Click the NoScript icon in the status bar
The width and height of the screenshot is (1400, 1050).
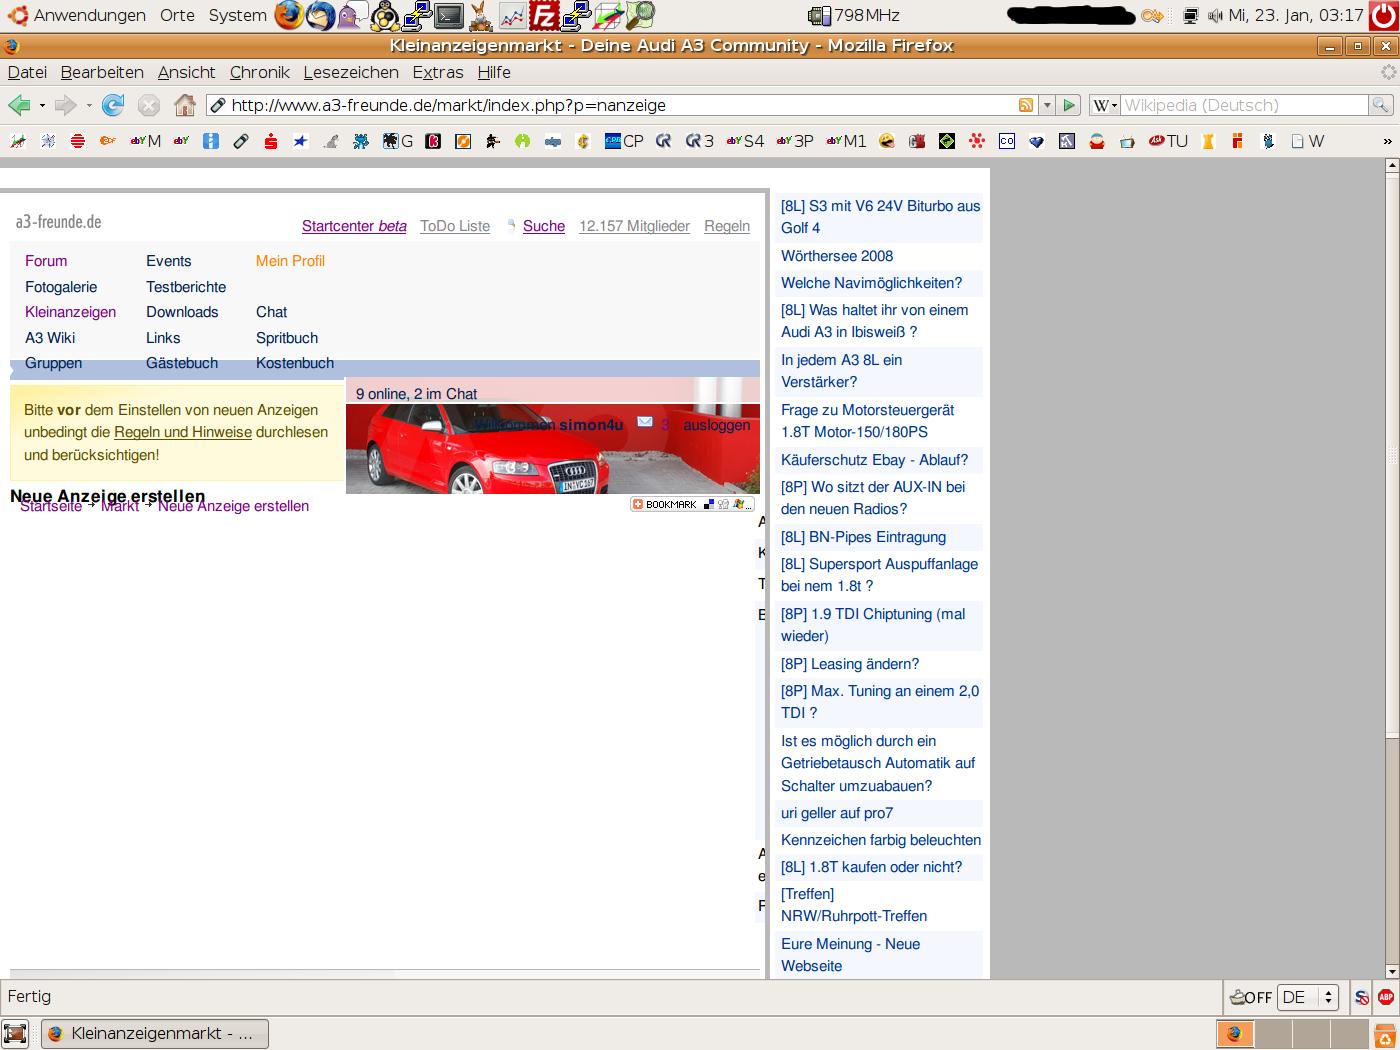coord(1361,997)
